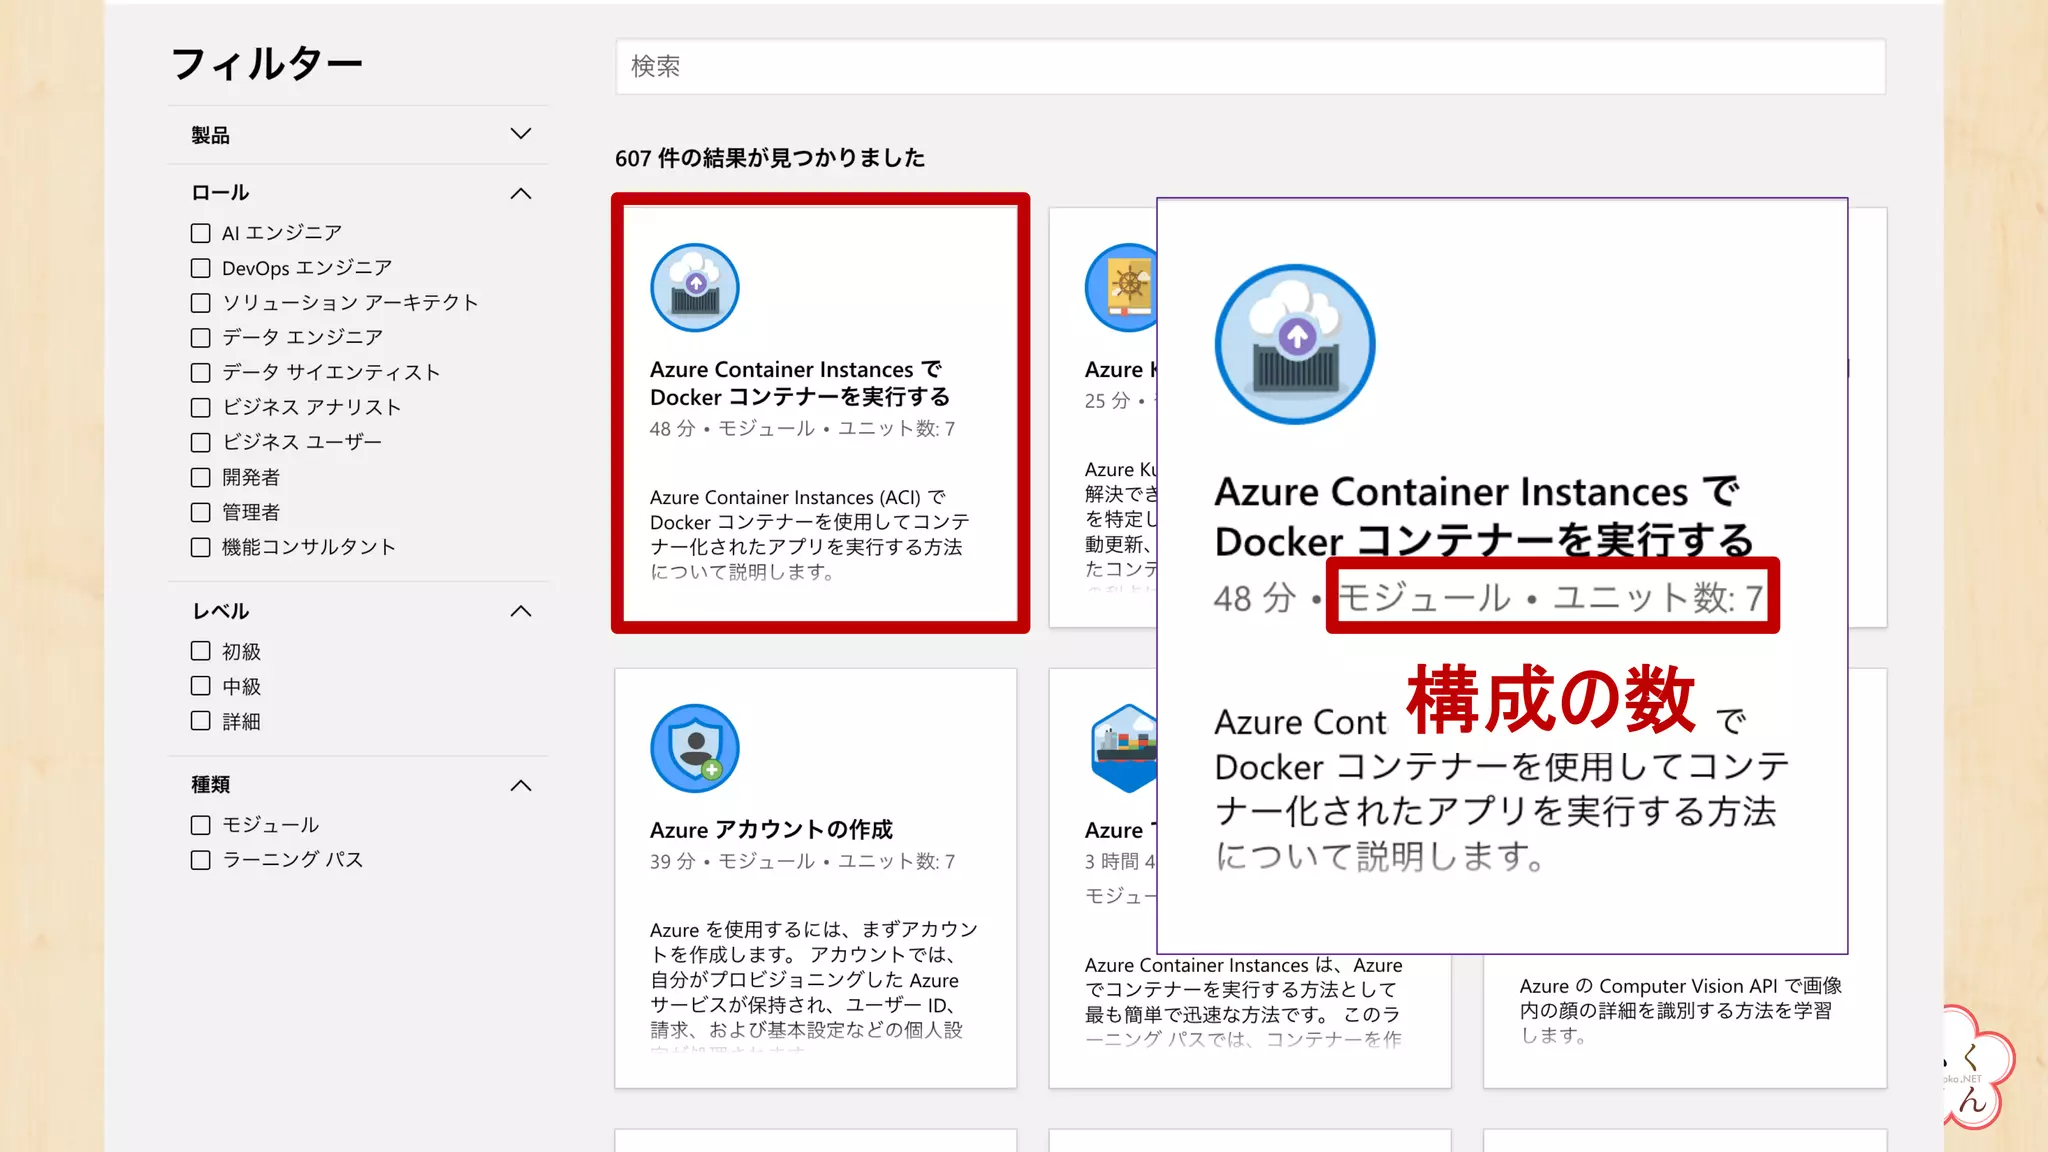Check the AI エンジニア role checkbox
This screenshot has height=1152, width=2048.
point(201,233)
